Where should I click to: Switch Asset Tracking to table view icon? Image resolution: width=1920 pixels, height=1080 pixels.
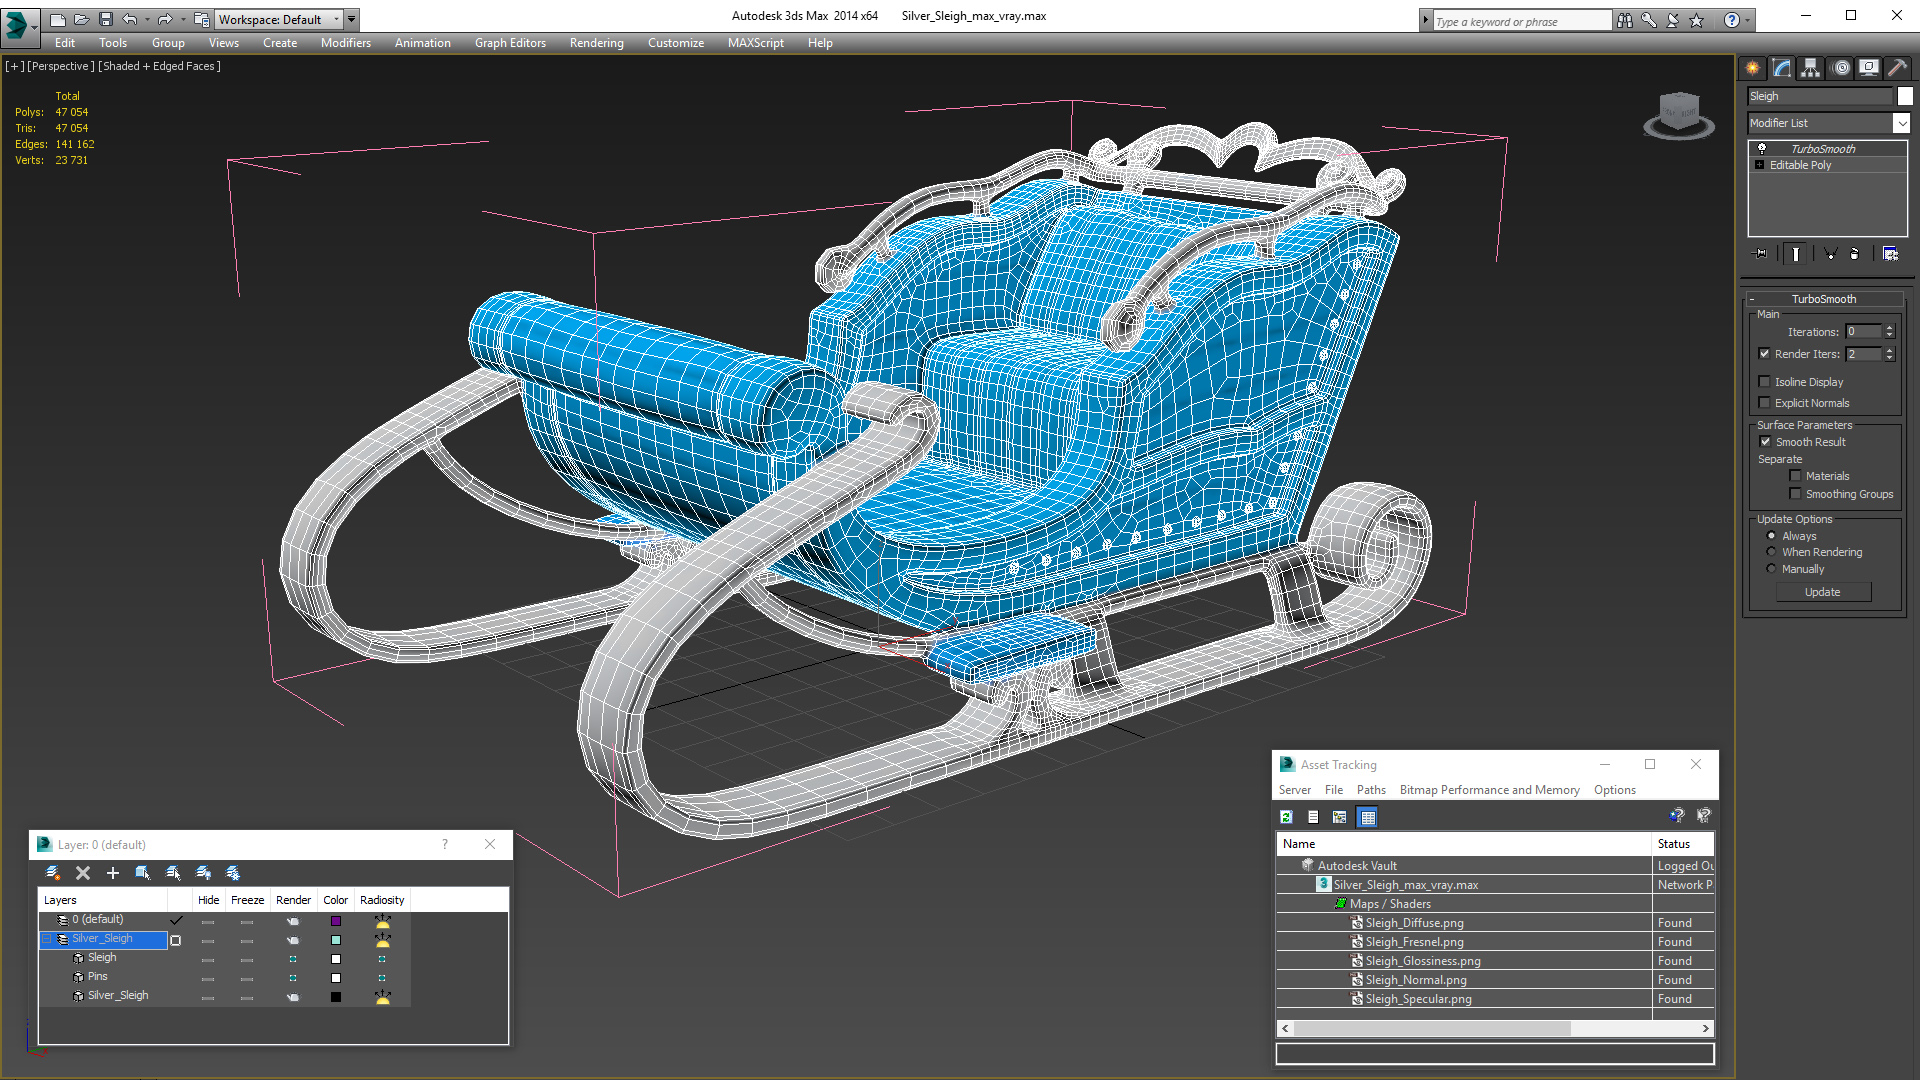click(1368, 817)
